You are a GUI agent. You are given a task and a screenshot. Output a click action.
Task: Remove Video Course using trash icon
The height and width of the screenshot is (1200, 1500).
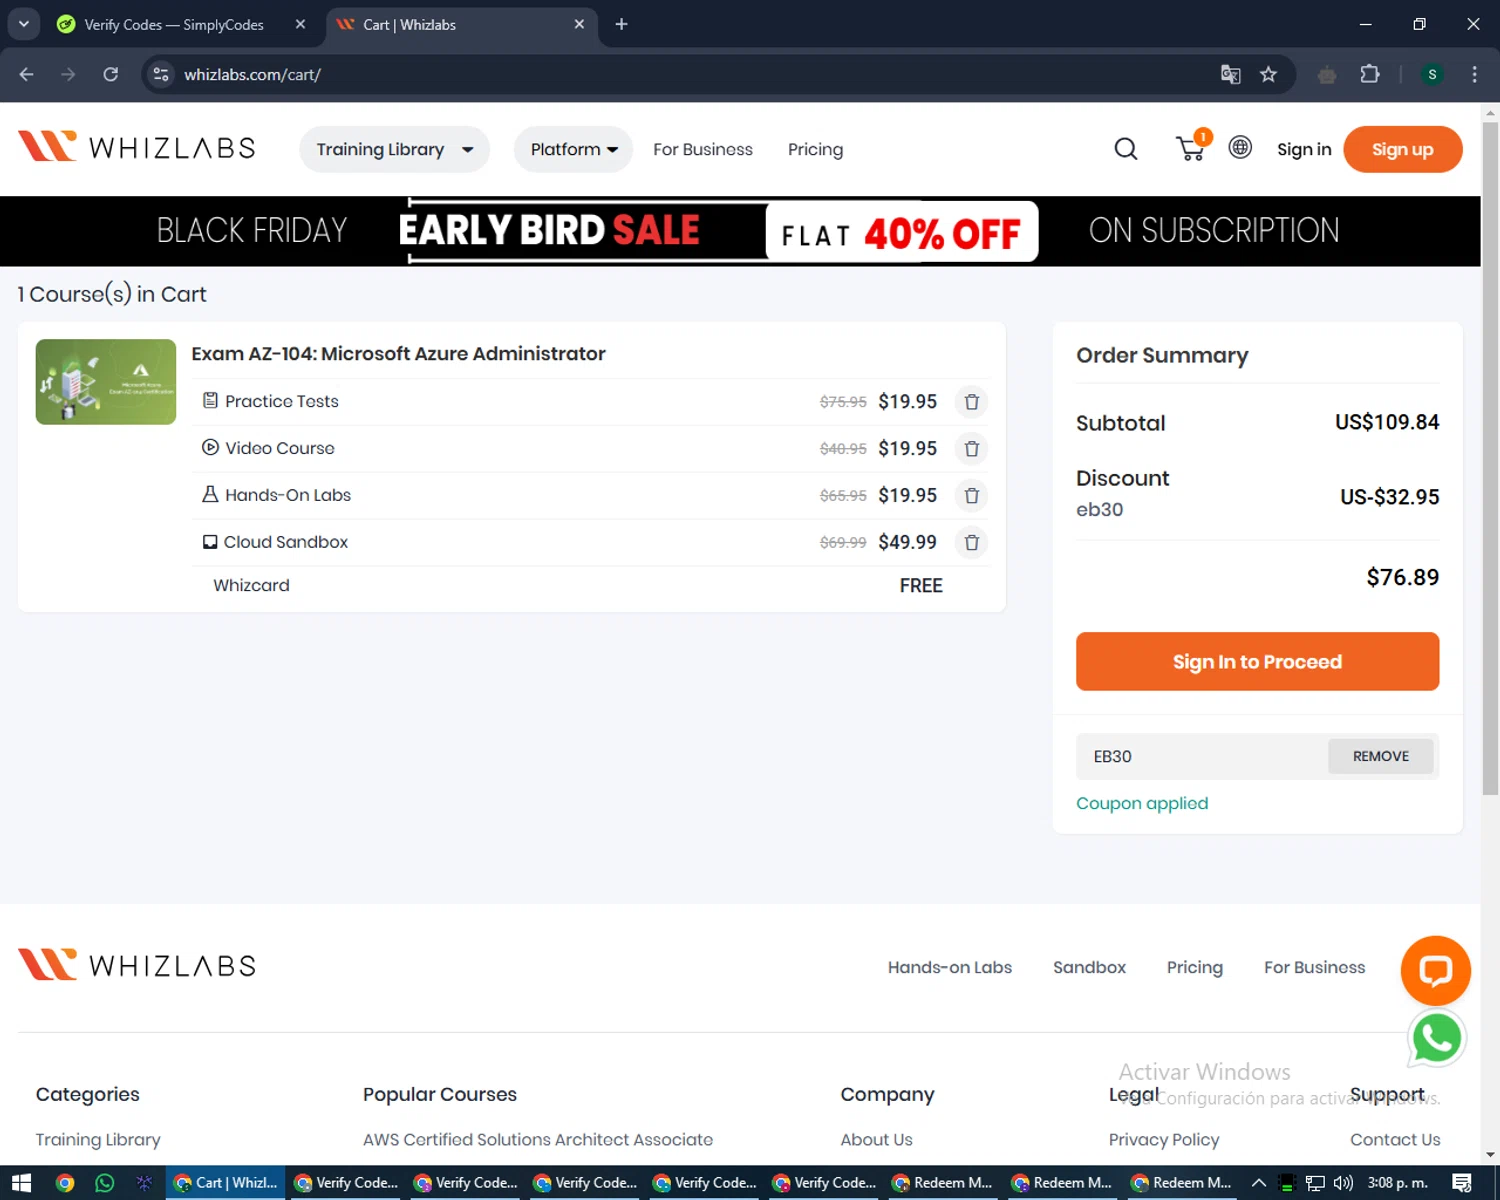click(x=971, y=449)
